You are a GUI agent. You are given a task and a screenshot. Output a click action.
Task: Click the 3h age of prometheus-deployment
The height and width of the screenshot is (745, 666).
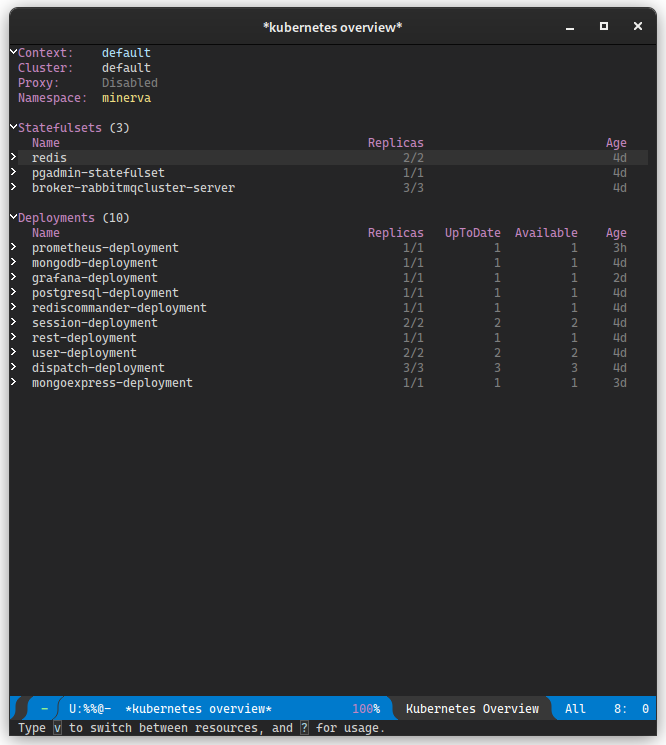coord(620,248)
